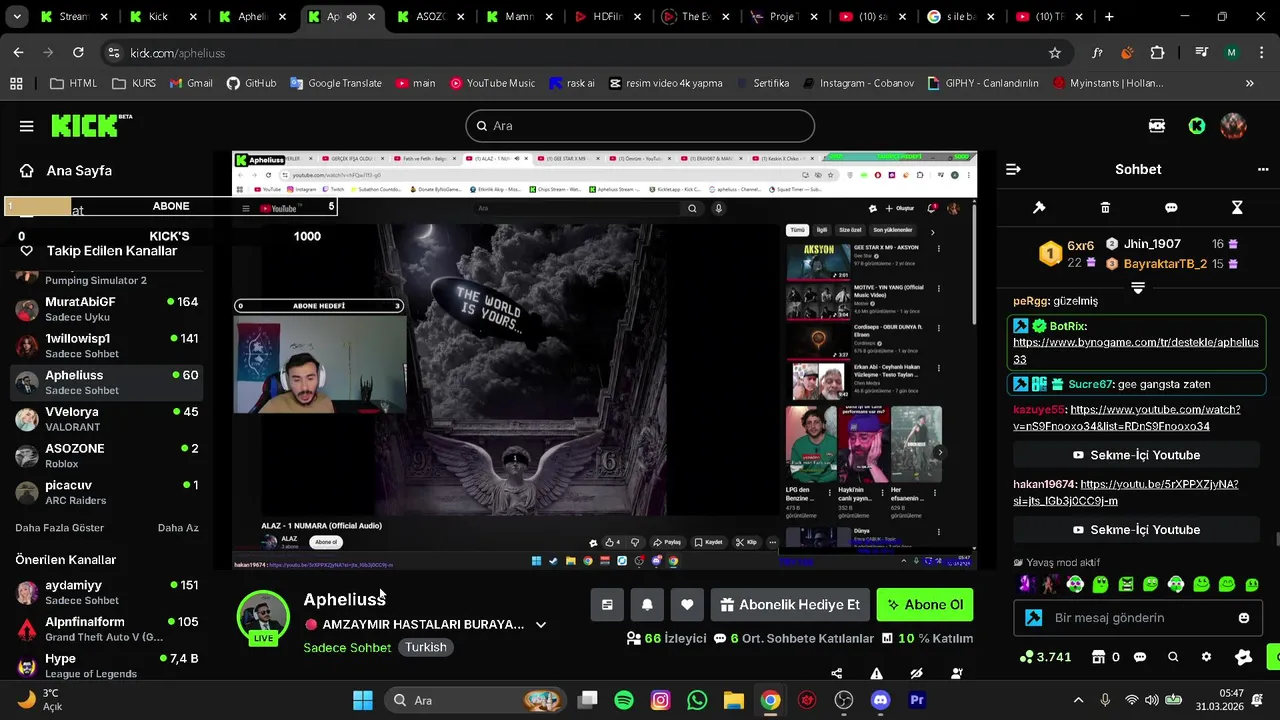Open kazuye55's YouTube link in chat
Image resolution: width=1280 pixels, height=720 pixels.
pos(1128,418)
